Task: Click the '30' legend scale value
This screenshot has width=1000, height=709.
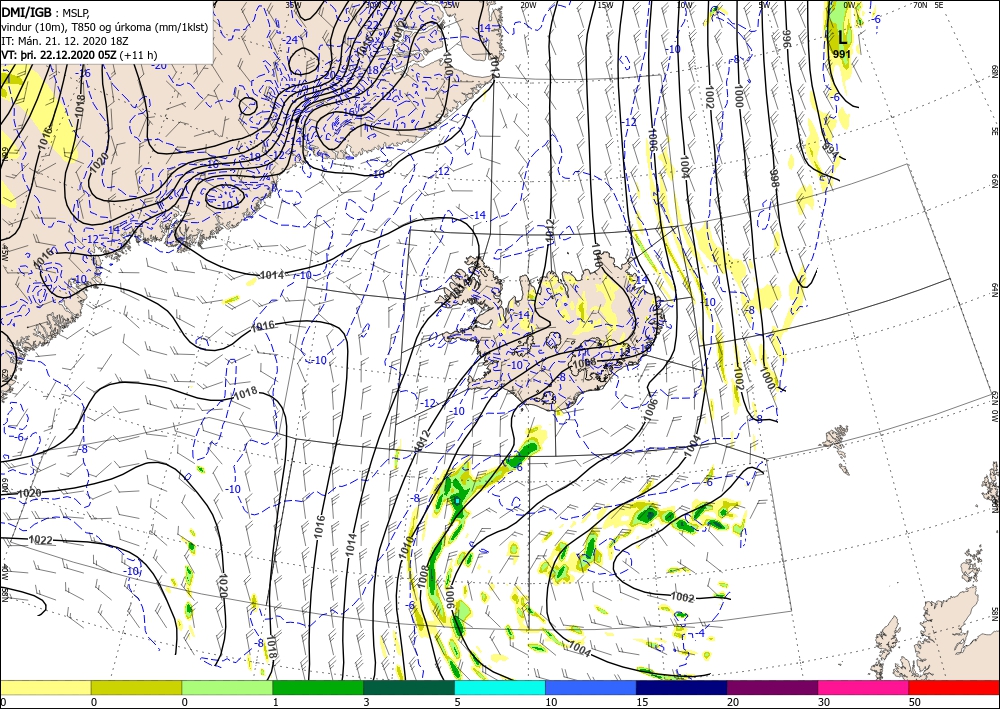Action: [x=824, y=702]
